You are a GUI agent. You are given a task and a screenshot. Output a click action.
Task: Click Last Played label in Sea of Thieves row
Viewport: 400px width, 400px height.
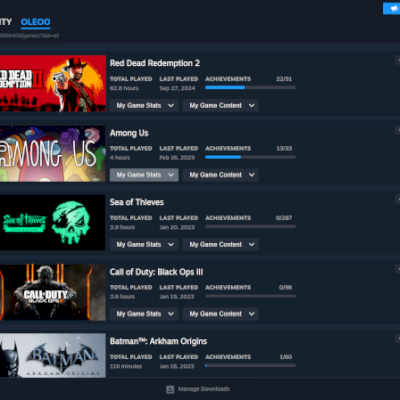tap(179, 218)
